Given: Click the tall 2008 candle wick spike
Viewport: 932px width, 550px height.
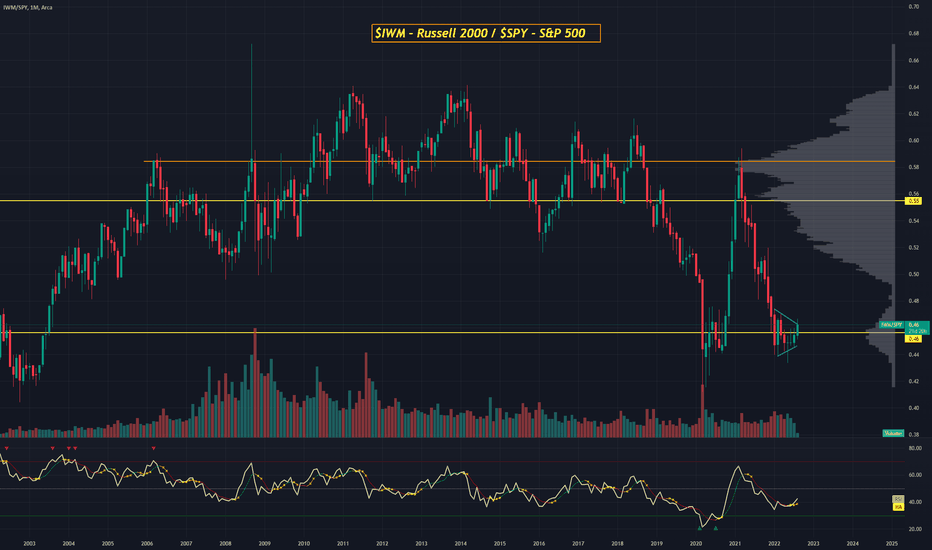Looking at the screenshot, I should click(251, 101).
